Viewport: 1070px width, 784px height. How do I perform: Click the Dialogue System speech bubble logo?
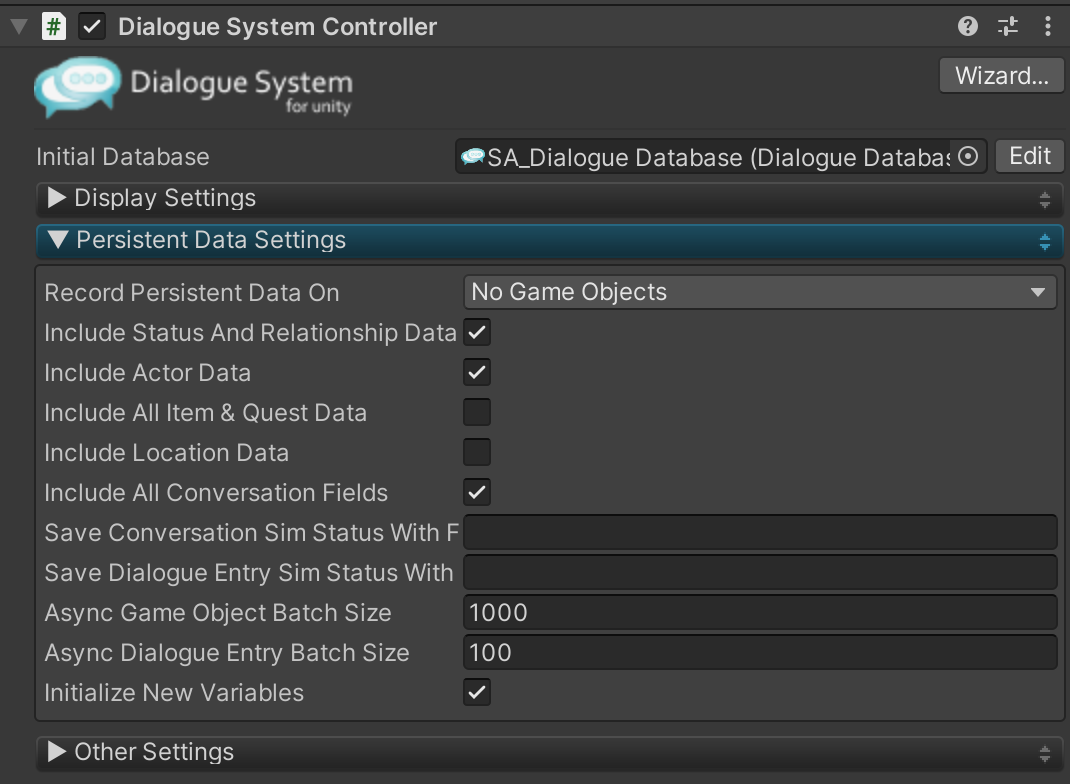pos(78,87)
